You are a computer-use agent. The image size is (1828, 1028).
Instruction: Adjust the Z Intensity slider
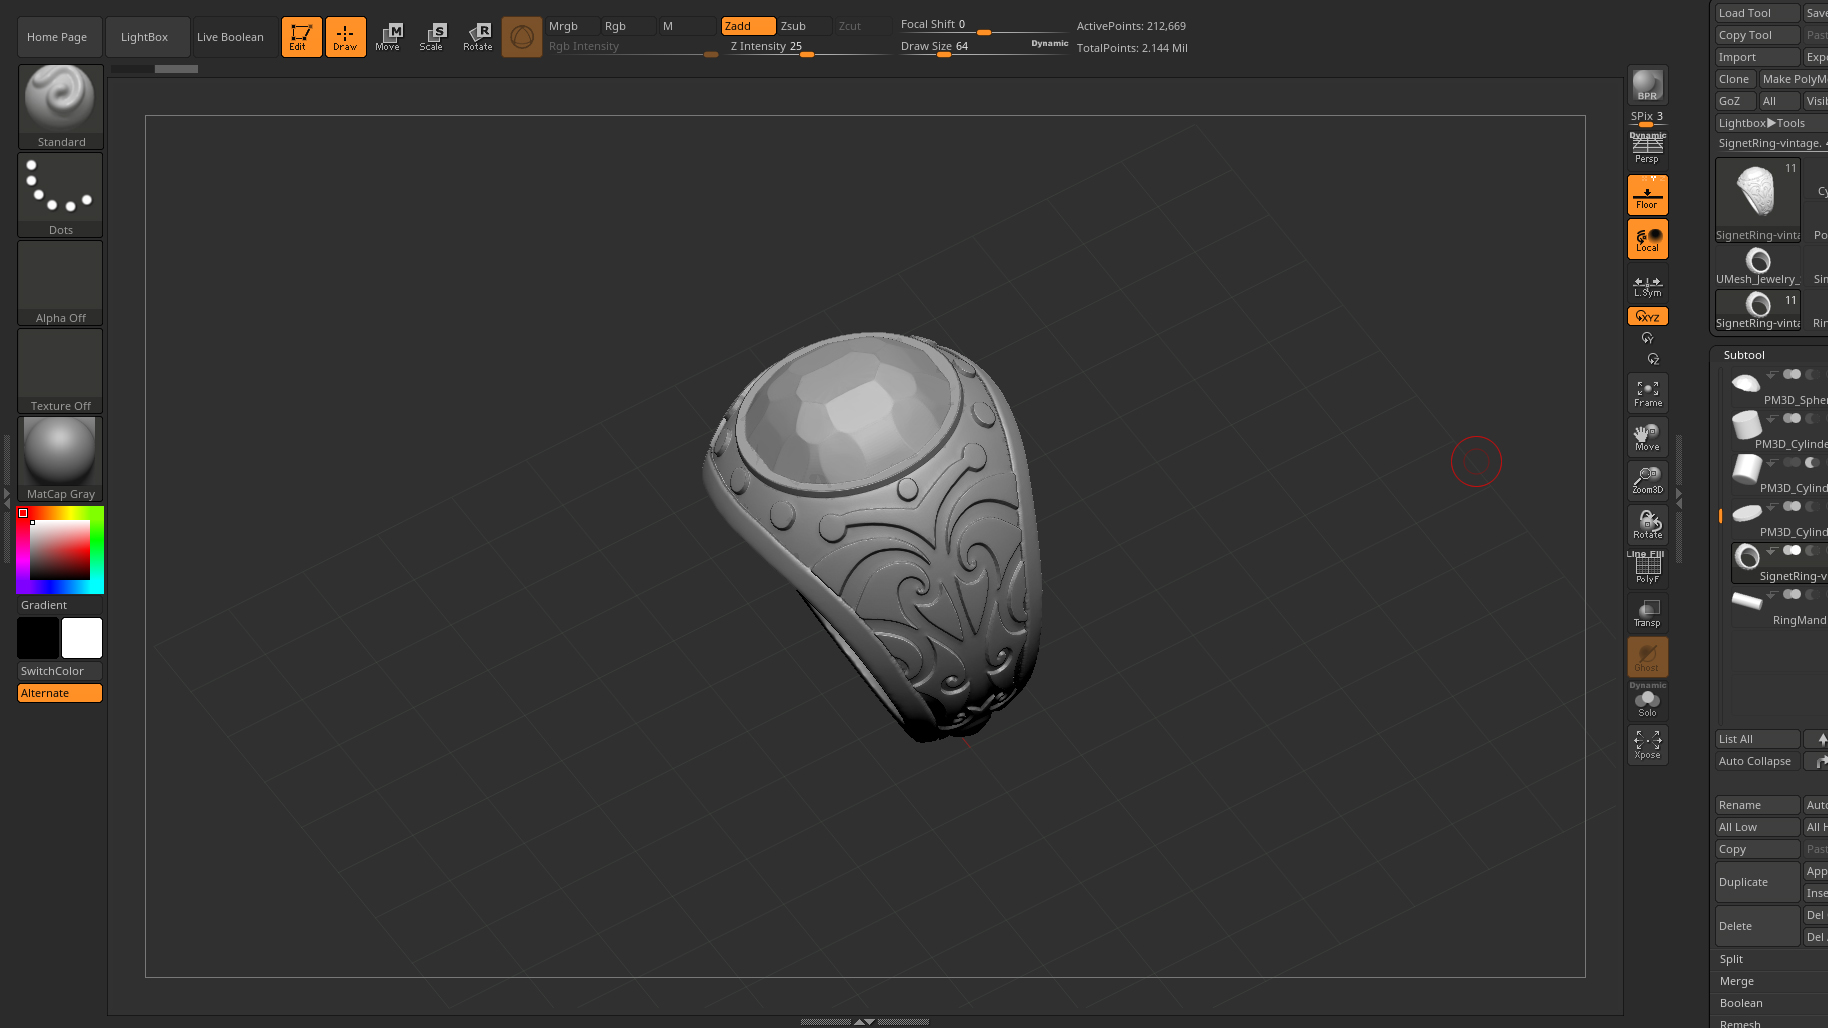(x=808, y=47)
